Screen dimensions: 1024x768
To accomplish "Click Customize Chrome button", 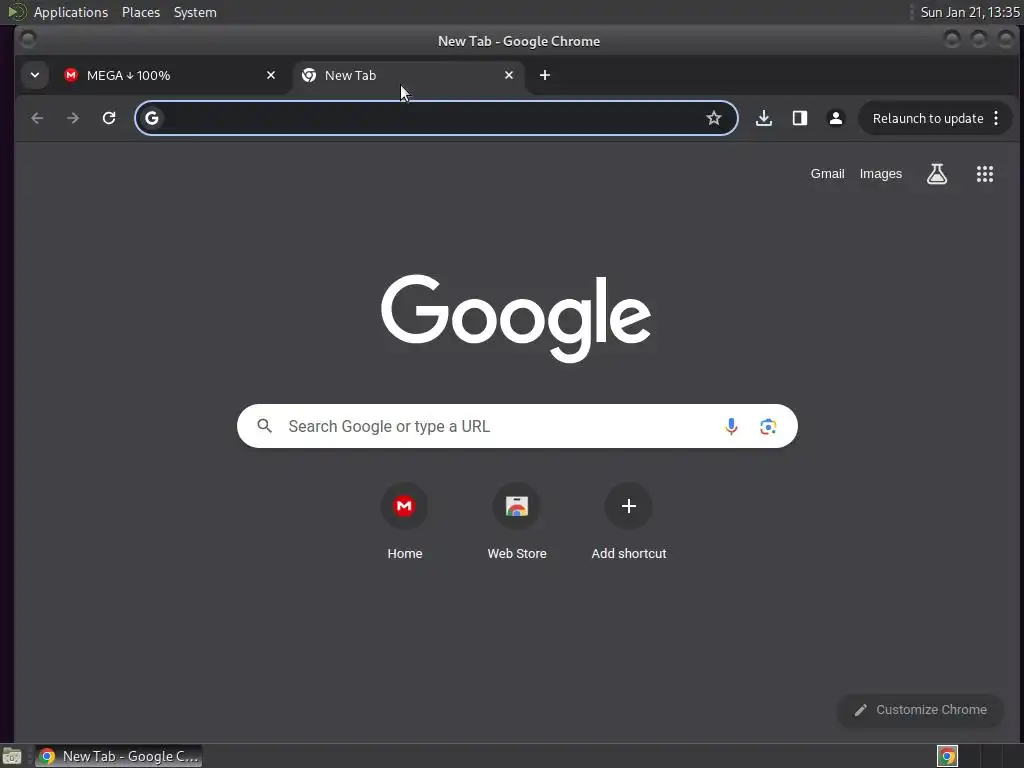I will [x=920, y=710].
